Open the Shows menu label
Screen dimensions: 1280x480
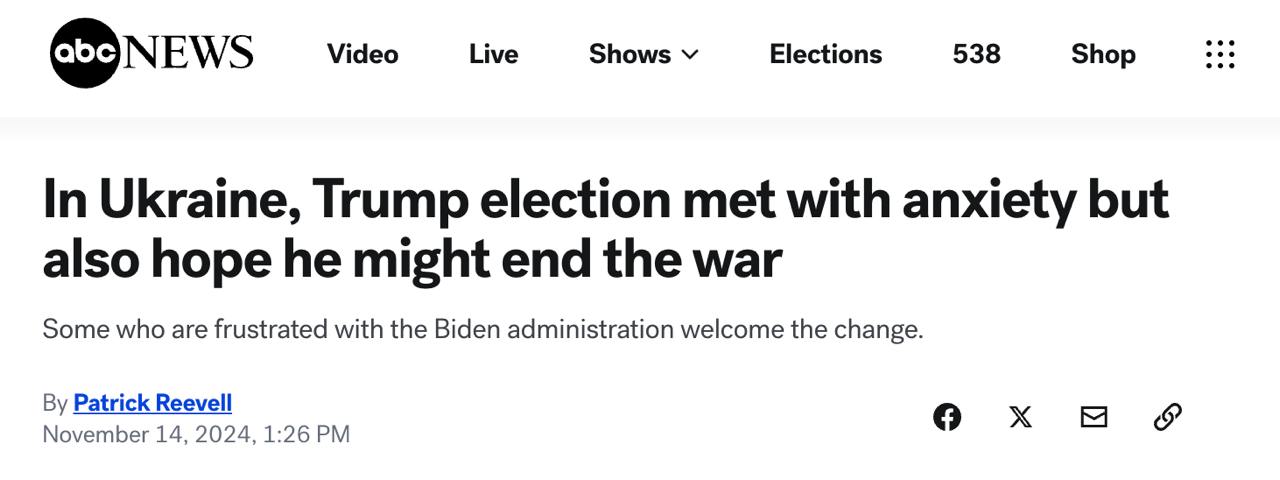click(630, 54)
